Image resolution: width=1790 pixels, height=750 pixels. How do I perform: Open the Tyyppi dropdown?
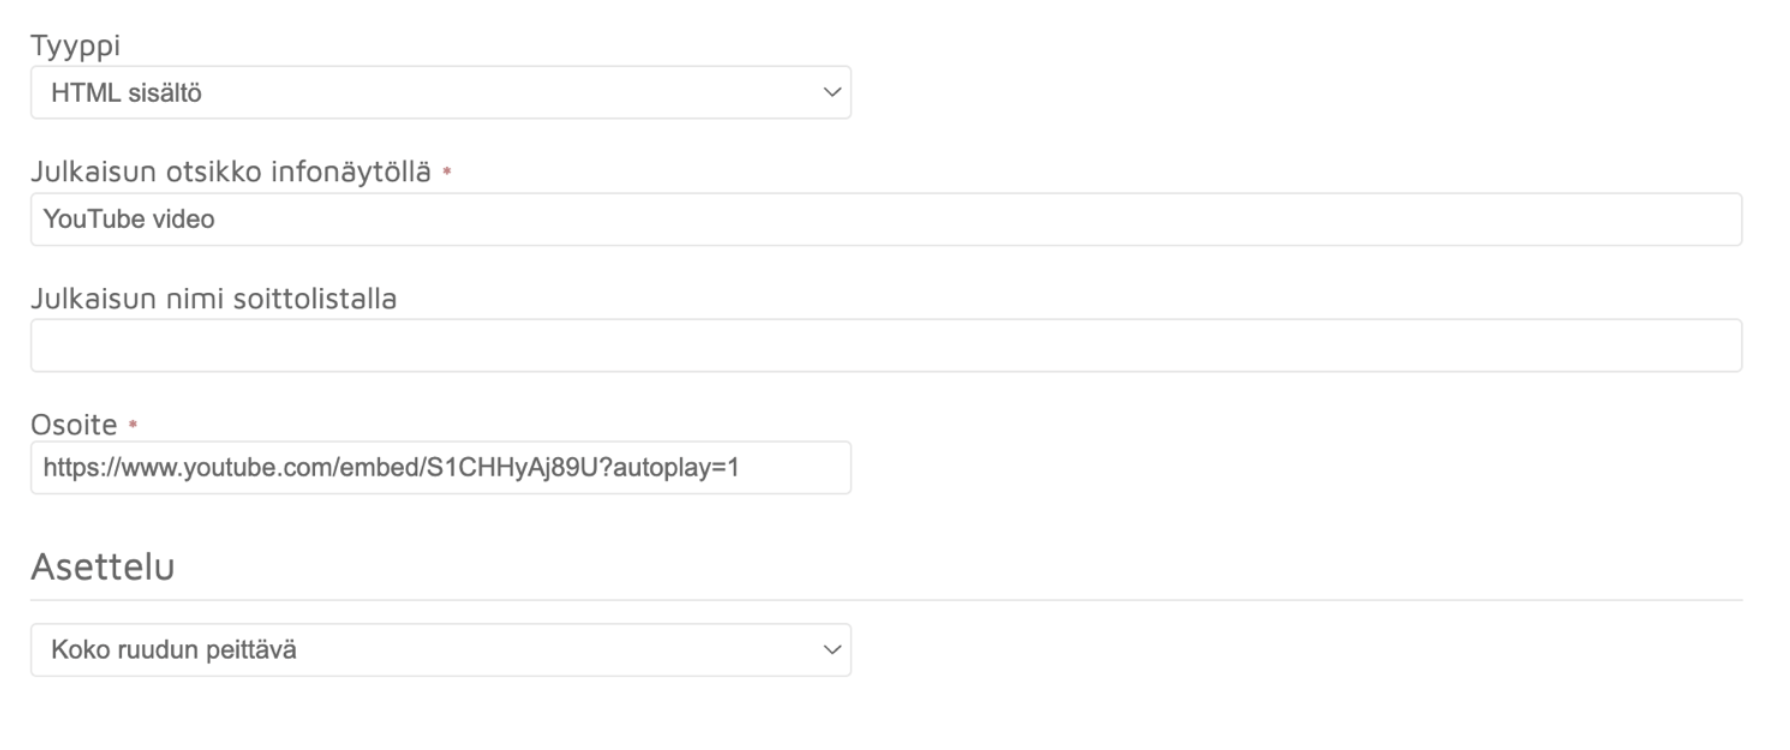440,92
